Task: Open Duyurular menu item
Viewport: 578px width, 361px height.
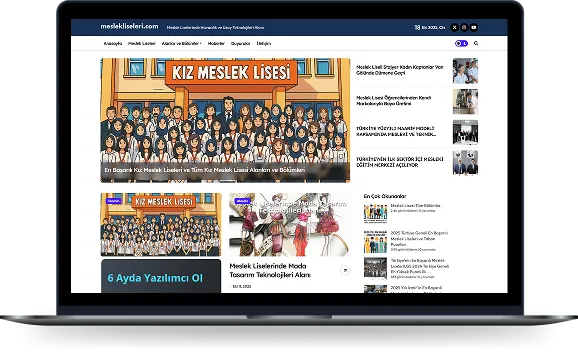Action: (240, 44)
